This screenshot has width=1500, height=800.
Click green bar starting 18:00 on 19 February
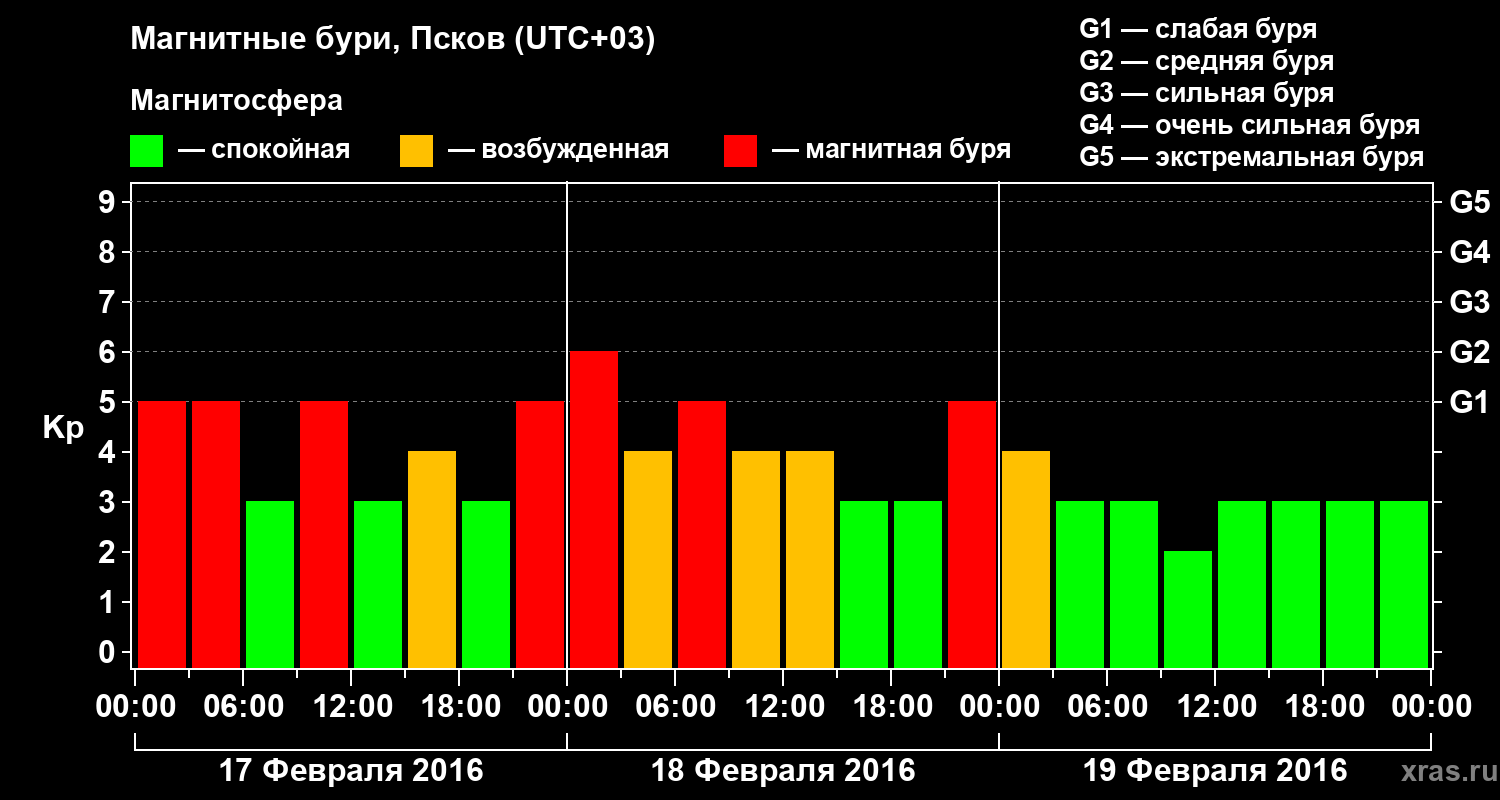tap(1350, 585)
